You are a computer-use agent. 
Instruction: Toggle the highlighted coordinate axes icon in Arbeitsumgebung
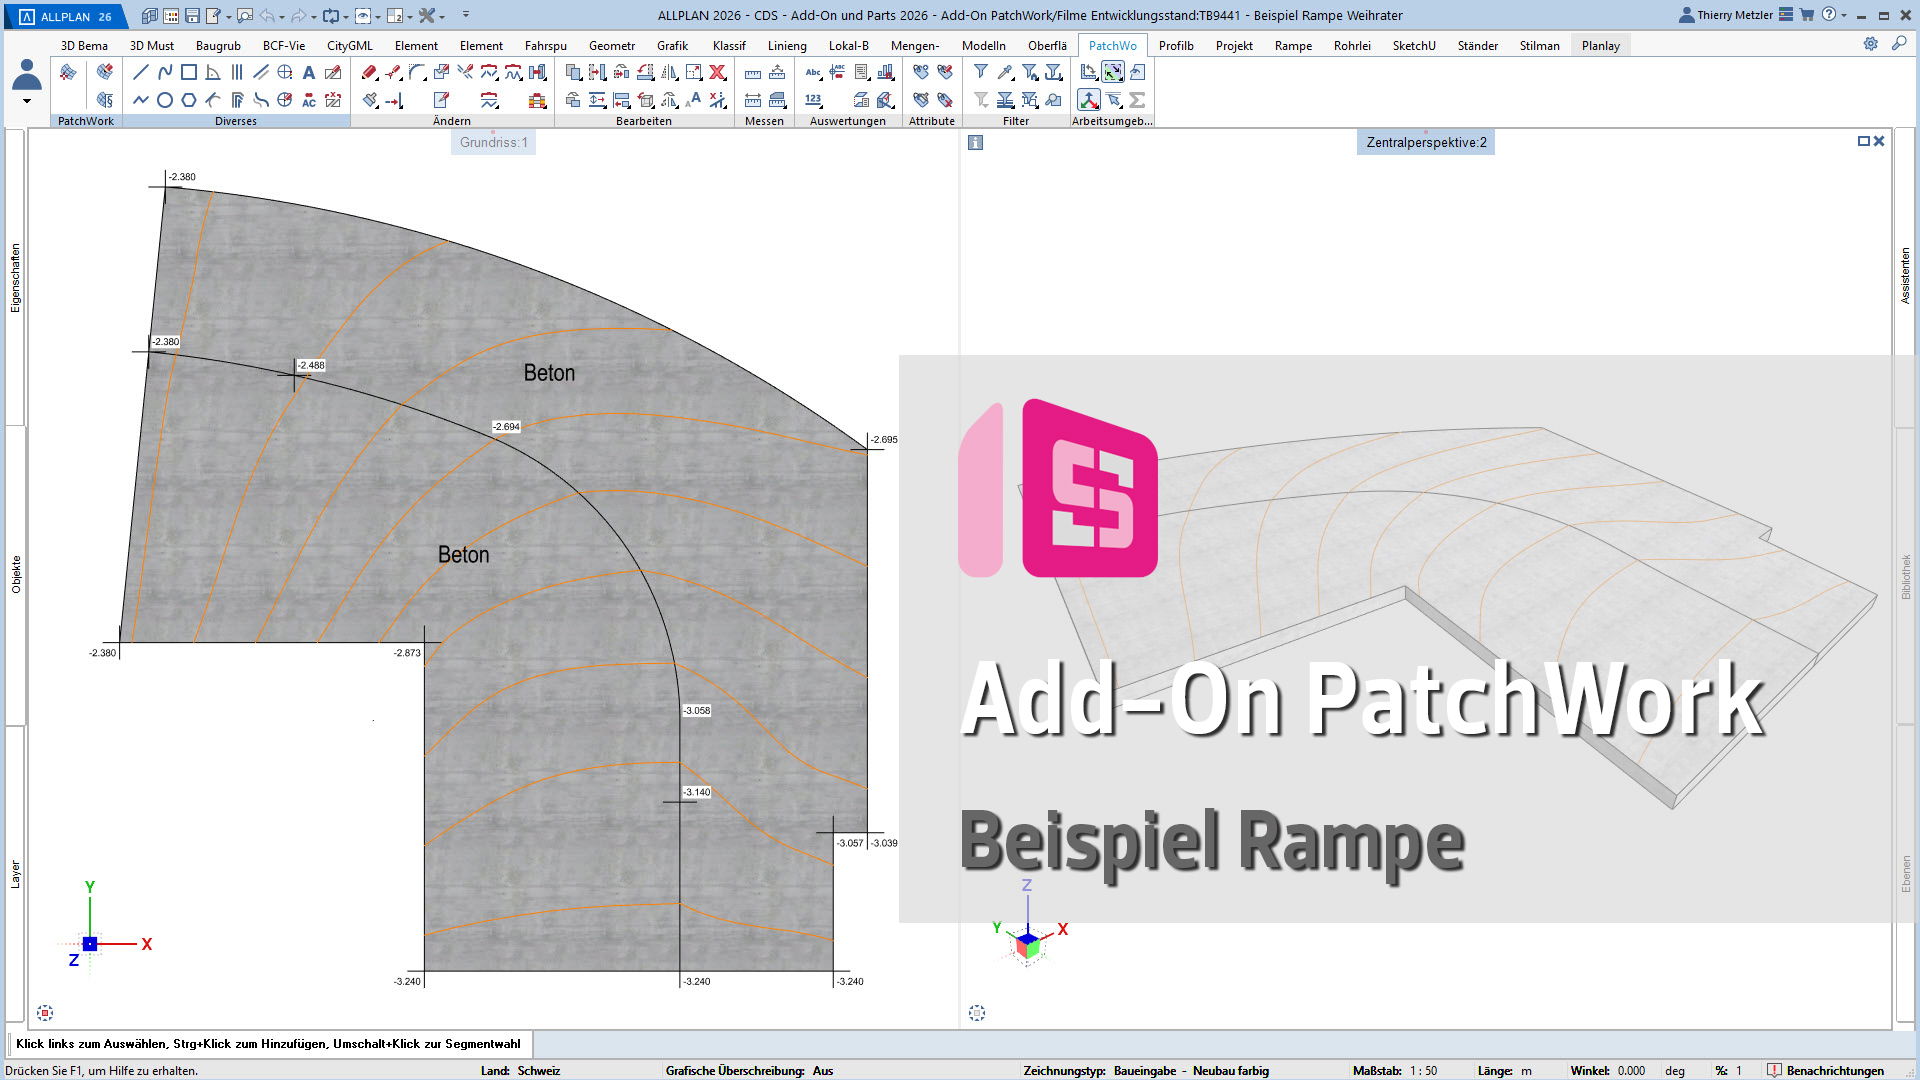1089,100
